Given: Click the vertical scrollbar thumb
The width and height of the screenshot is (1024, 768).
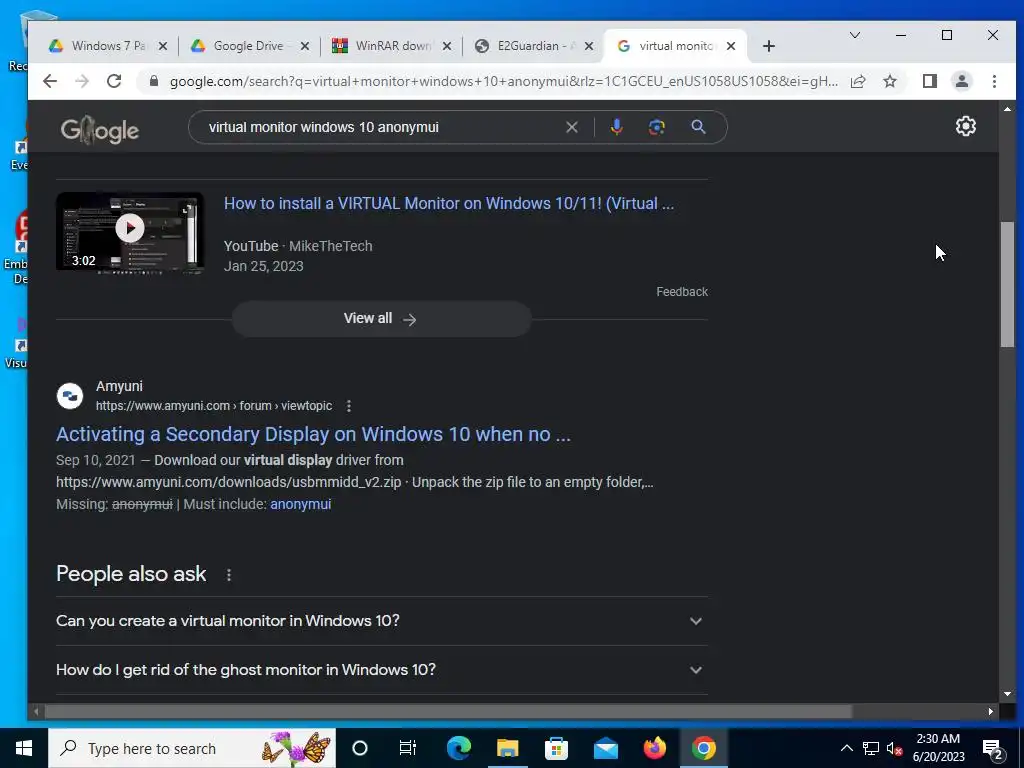Looking at the screenshot, I should (x=1006, y=285).
